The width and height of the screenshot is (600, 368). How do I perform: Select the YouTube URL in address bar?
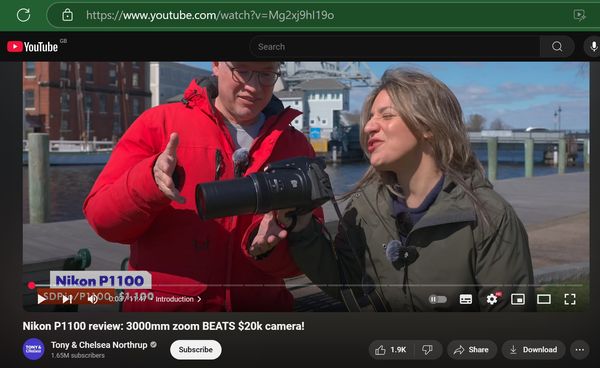coord(210,15)
